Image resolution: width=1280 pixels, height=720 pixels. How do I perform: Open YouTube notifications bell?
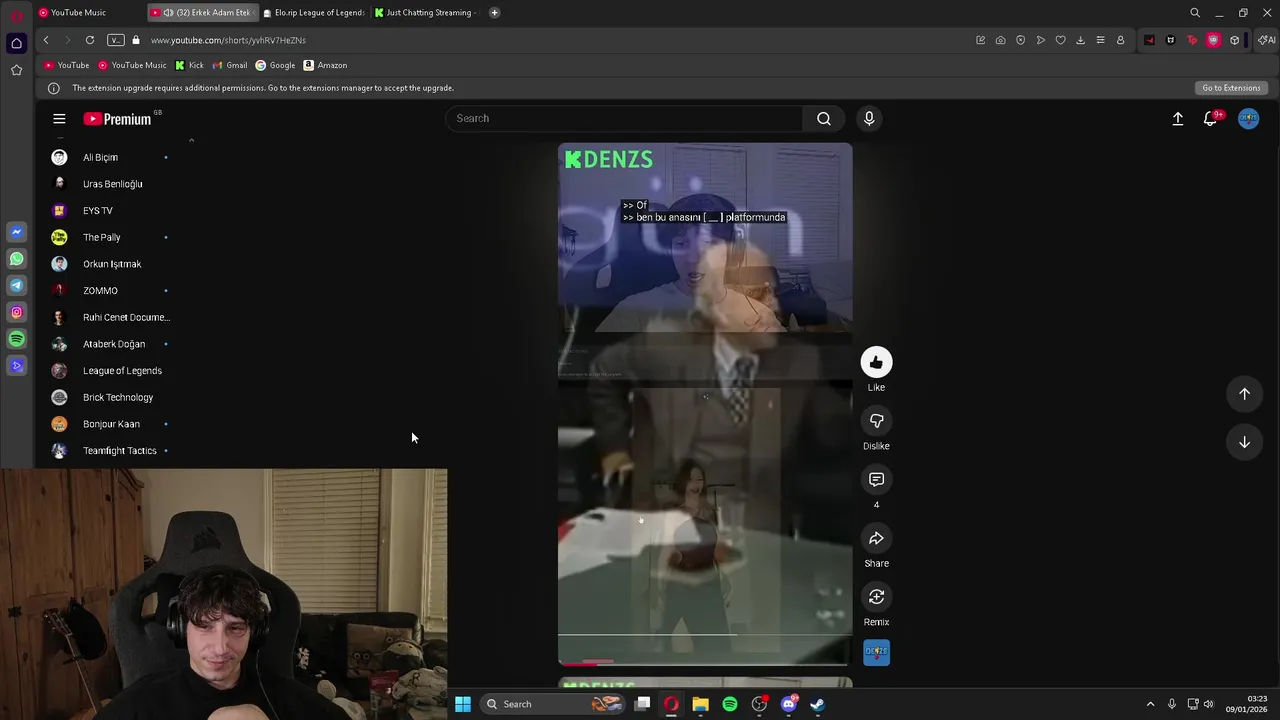1210,118
